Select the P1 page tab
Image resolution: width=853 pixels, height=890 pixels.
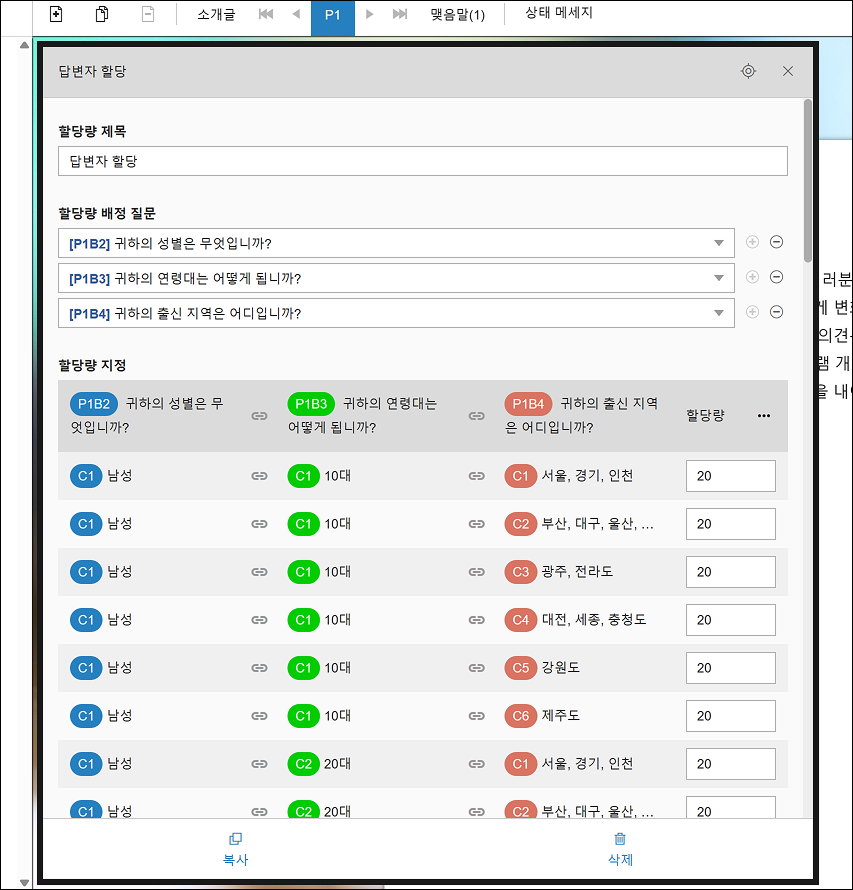click(x=333, y=18)
